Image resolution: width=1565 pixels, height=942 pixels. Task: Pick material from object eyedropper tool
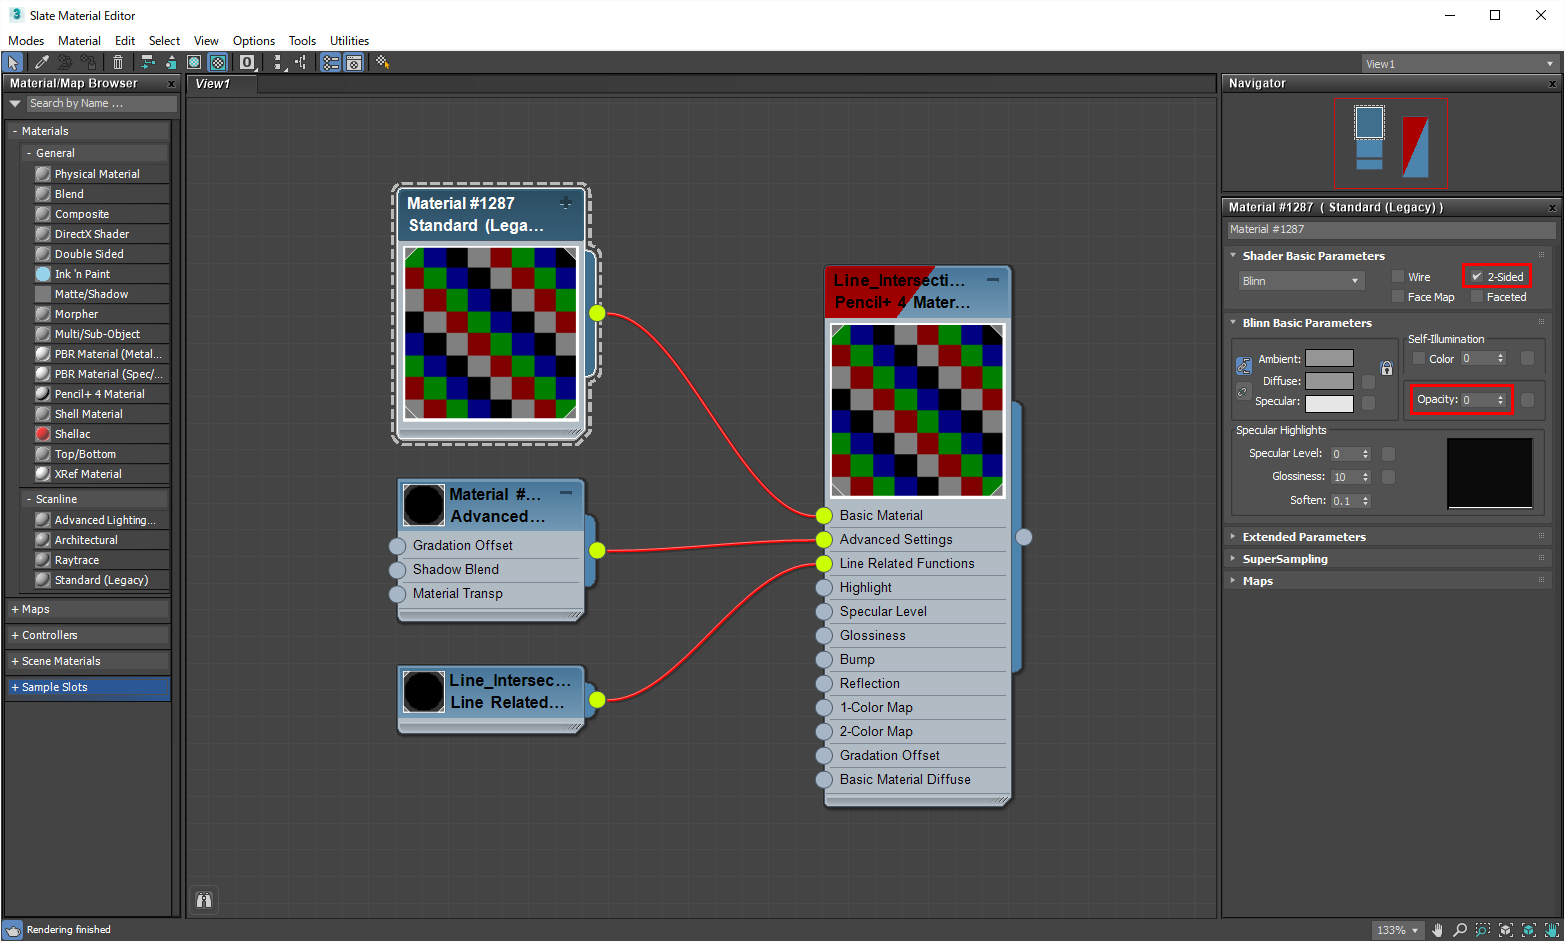click(x=41, y=62)
